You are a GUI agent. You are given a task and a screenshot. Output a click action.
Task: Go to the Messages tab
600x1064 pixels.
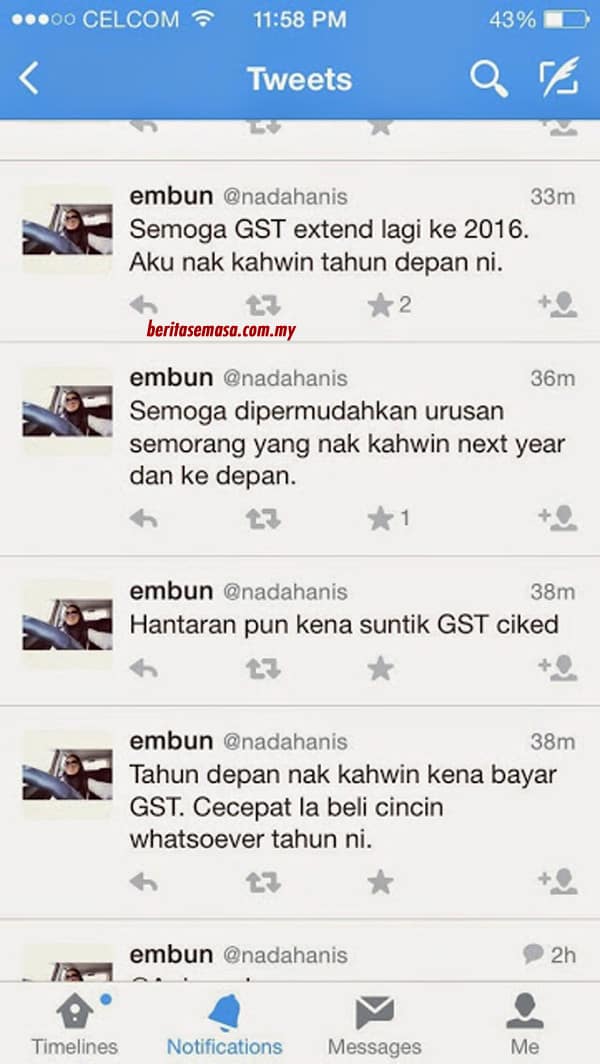point(375,1025)
